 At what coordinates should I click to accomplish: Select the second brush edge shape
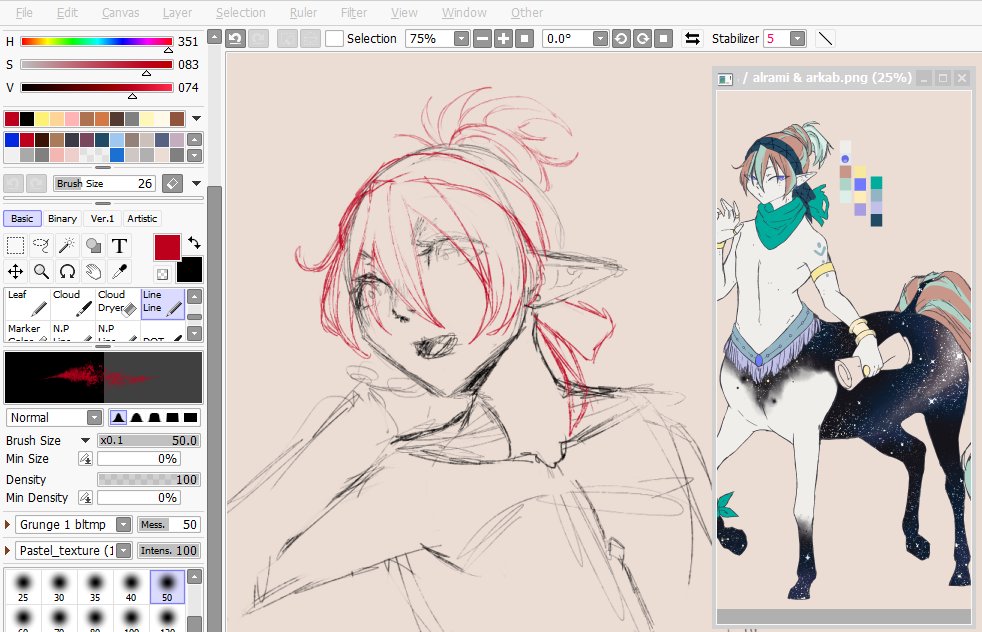tap(137, 417)
